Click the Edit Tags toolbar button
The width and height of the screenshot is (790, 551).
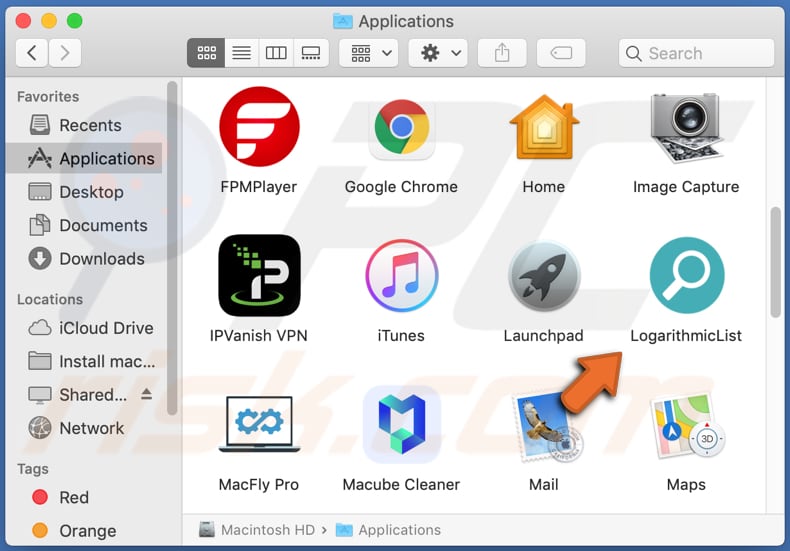pos(561,53)
